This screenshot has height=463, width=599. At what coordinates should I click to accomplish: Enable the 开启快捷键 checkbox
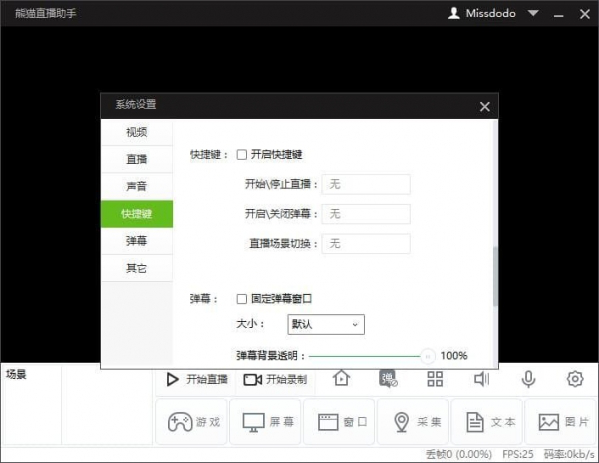[x=242, y=155]
